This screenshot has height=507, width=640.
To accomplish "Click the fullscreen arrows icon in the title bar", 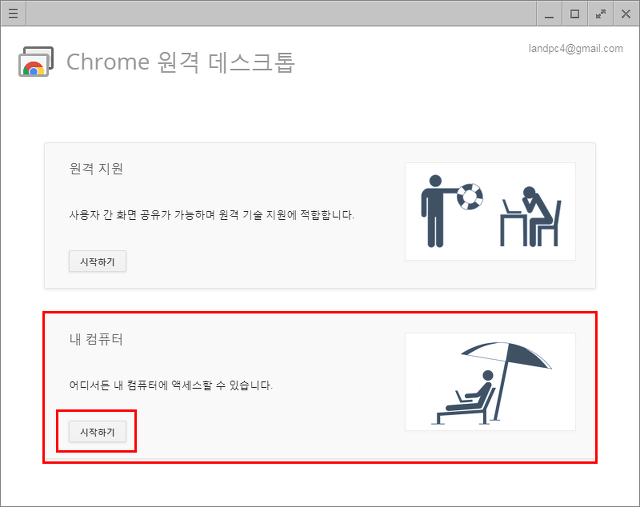I will [600, 14].
